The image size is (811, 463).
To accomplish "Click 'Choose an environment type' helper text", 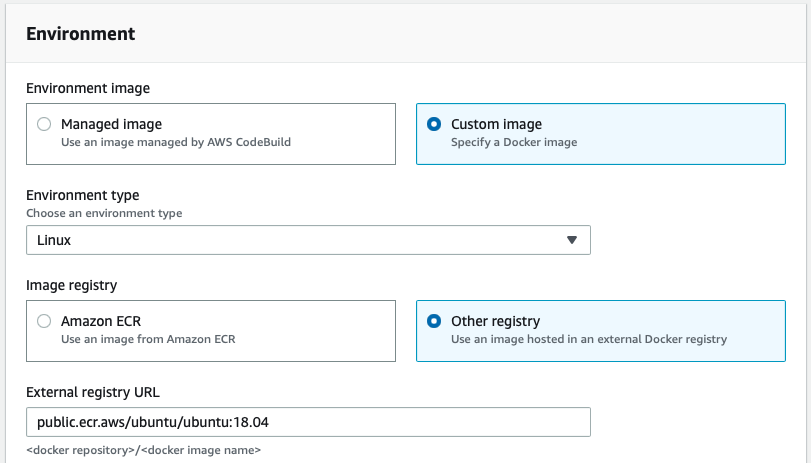I will pyautogui.click(x=104, y=213).
